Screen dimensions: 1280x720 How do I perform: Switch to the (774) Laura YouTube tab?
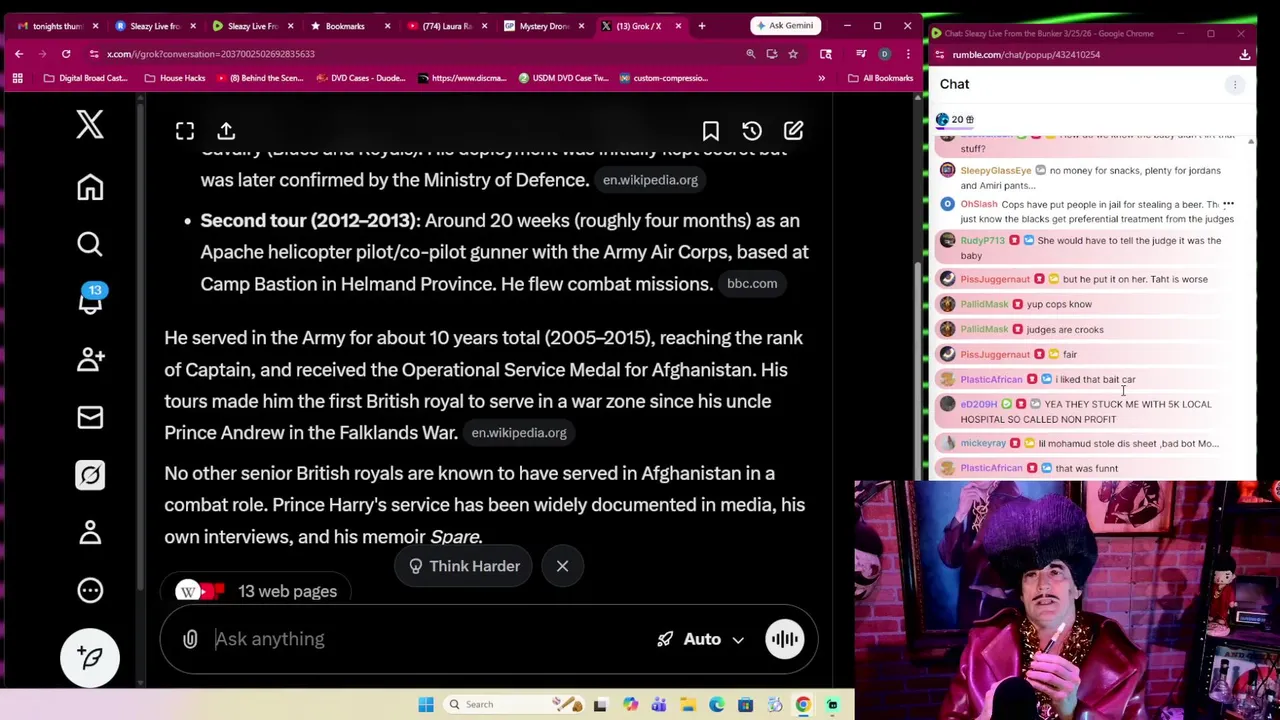pyautogui.click(x=444, y=26)
